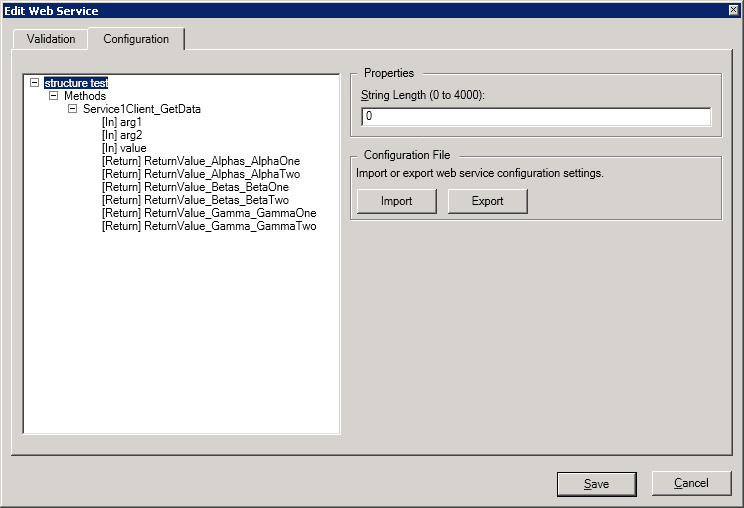744x508 pixels.
Task: Select the Configuration tab
Action: point(136,39)
